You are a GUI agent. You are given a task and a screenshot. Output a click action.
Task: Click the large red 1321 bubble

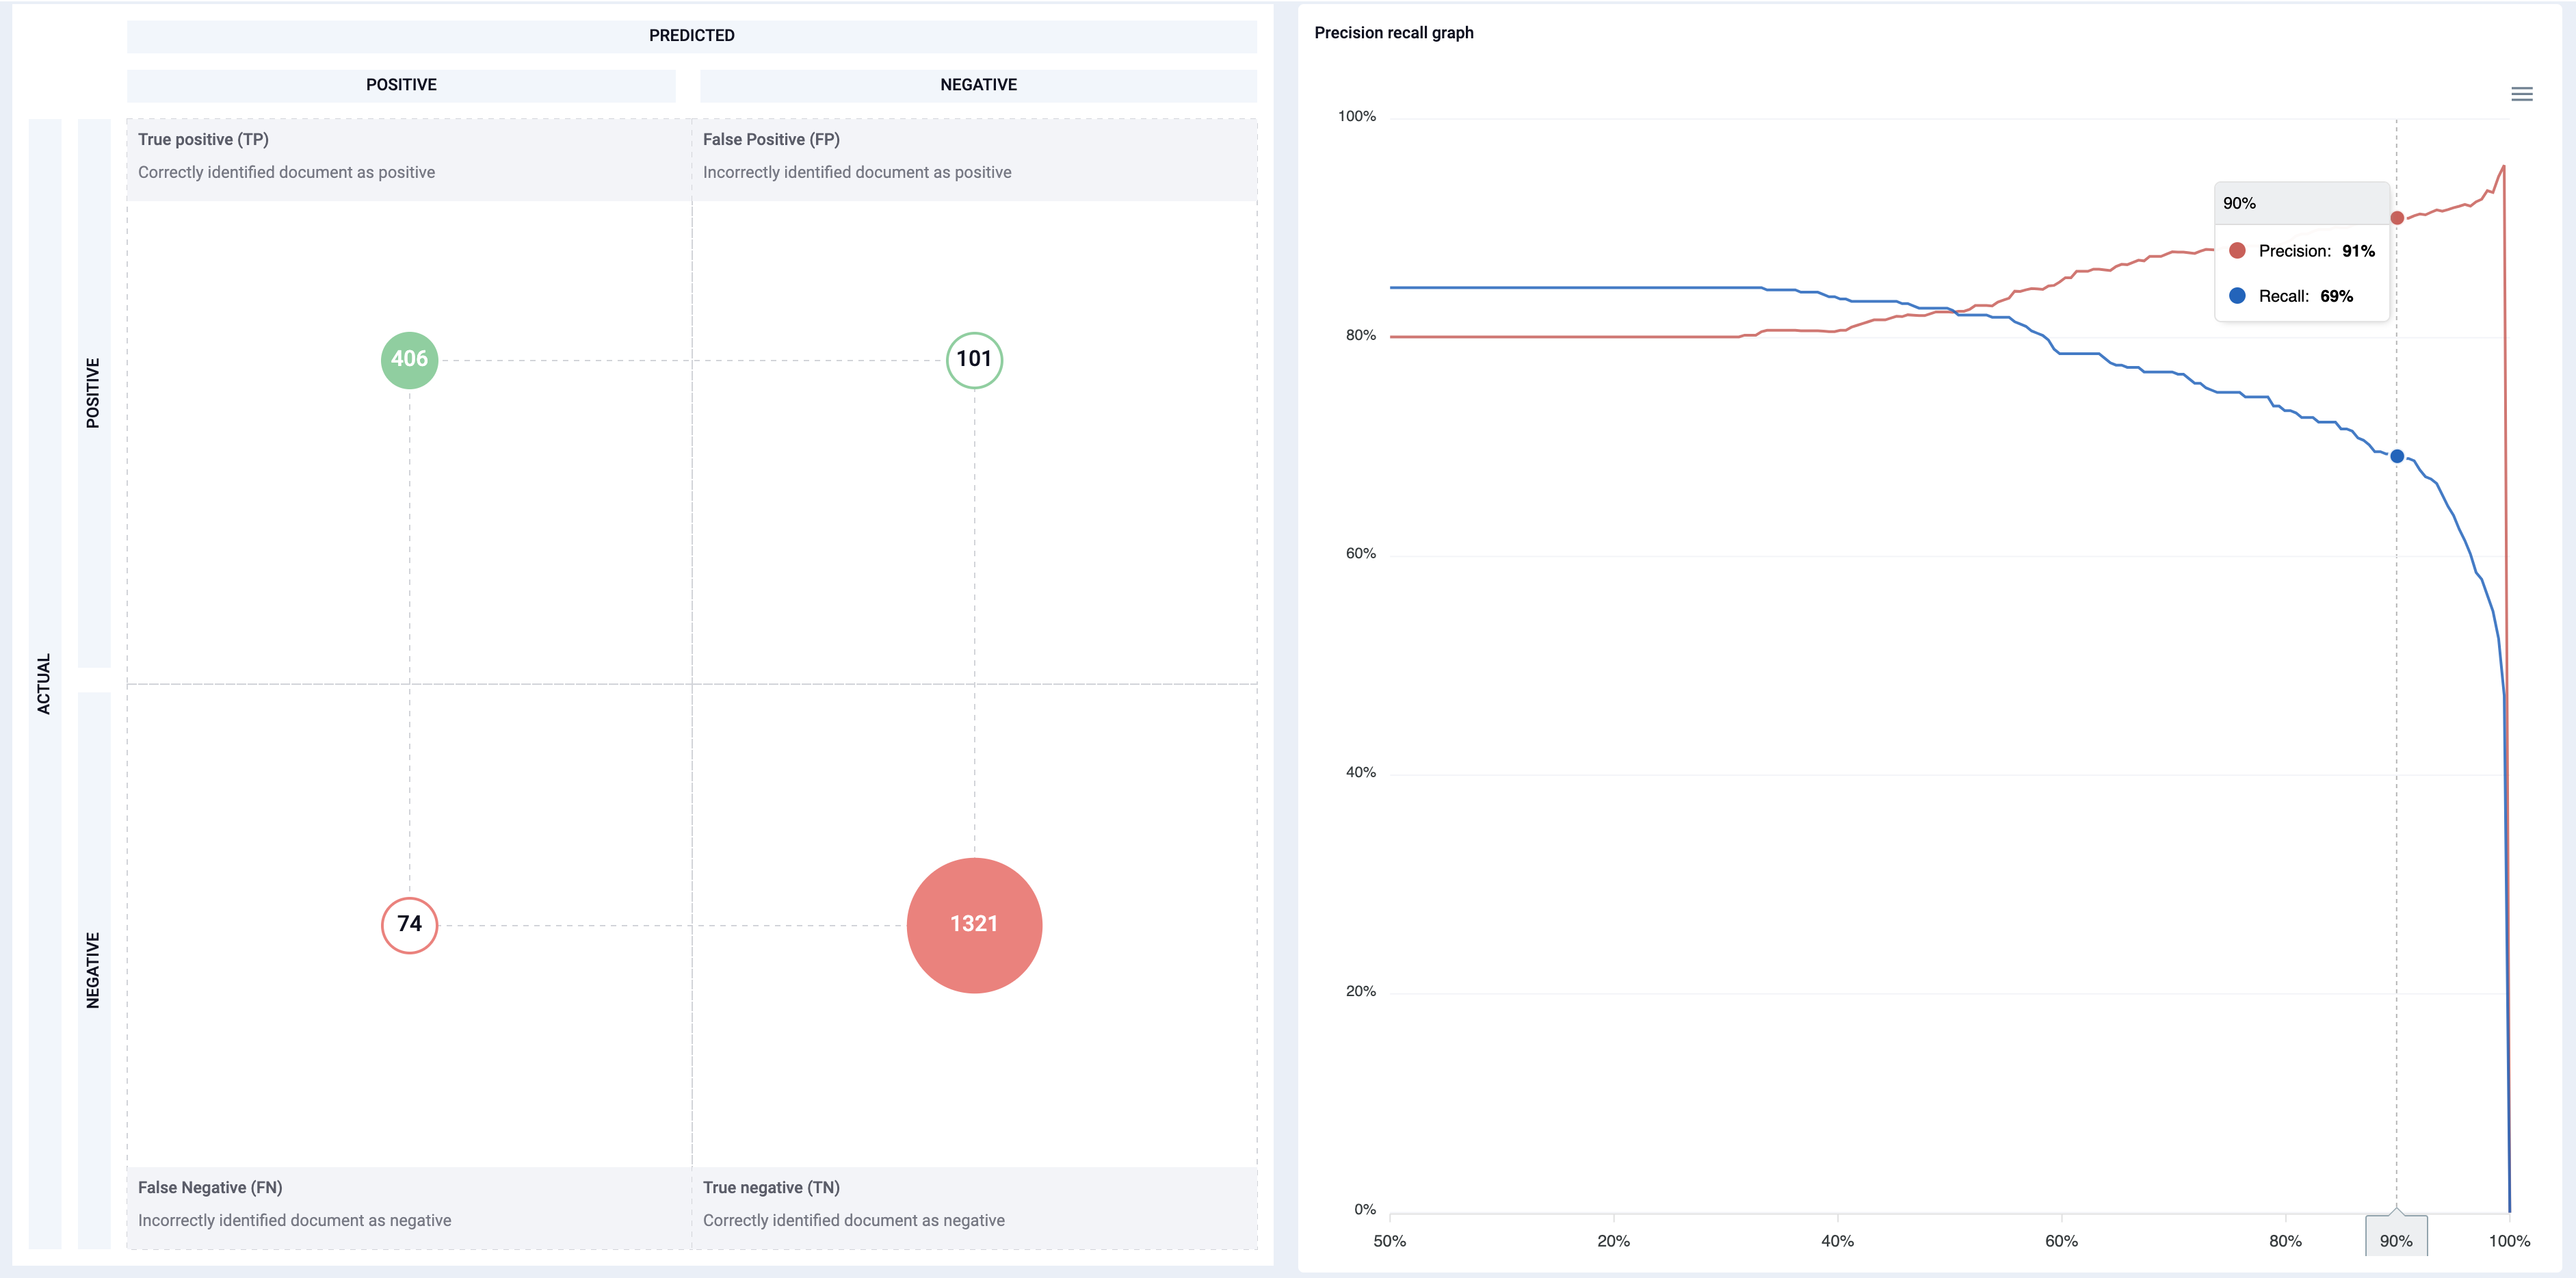pos(974,925)
